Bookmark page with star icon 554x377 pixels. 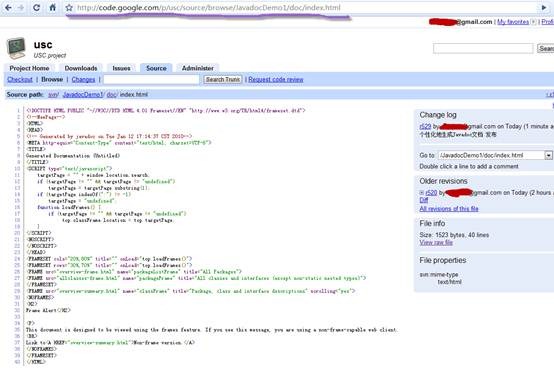69,7
